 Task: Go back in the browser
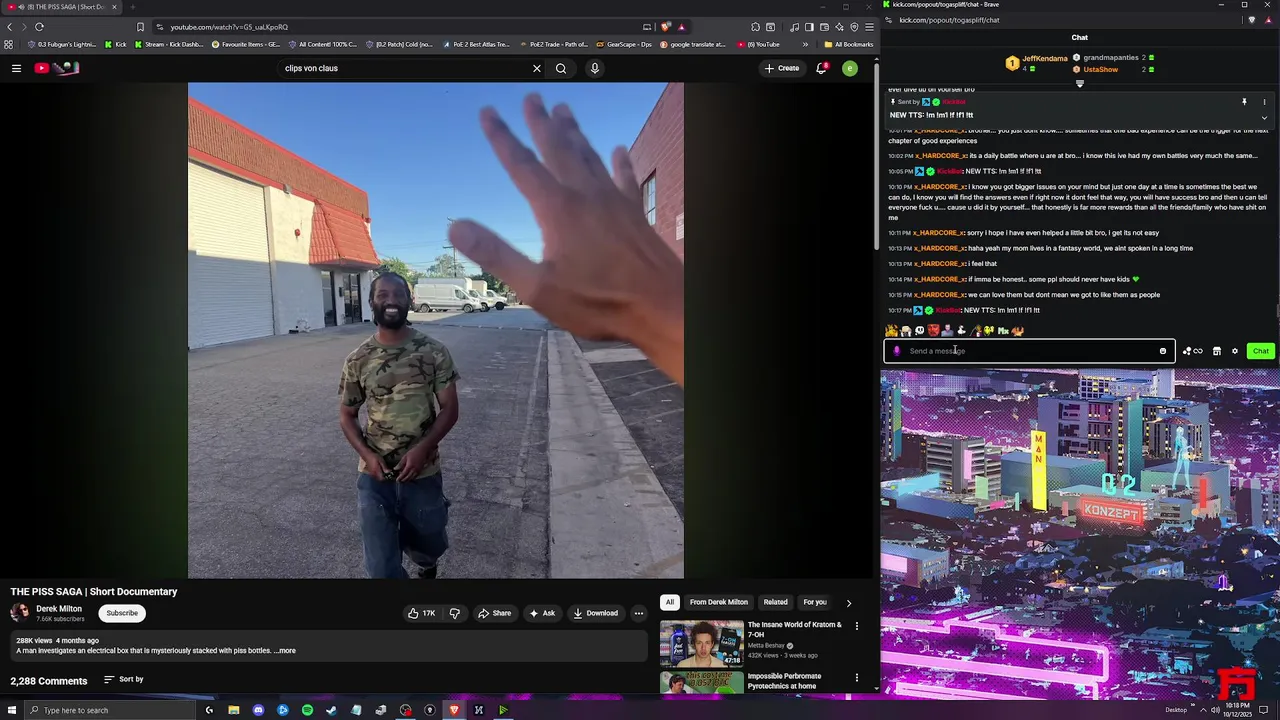[10, 27]
